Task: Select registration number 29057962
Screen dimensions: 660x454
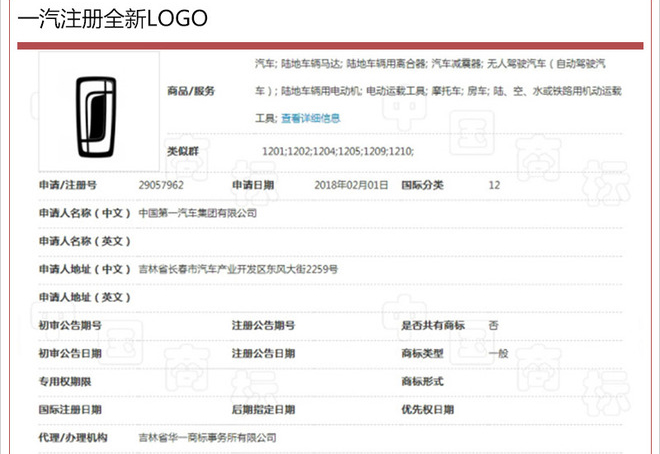Action: [161, 185]
